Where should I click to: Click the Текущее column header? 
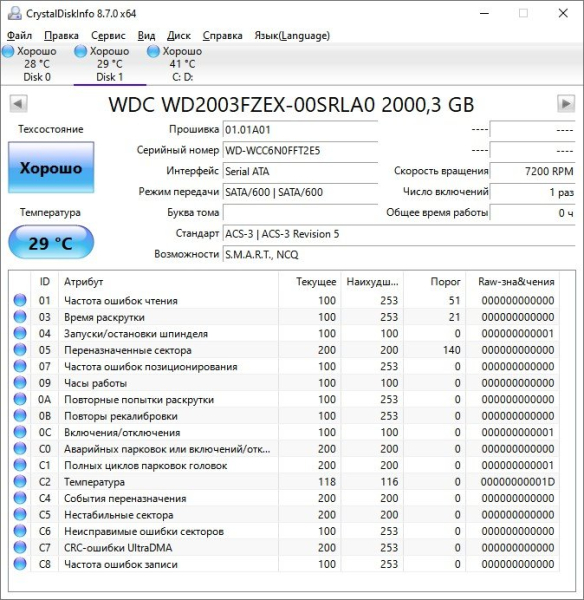(310, 282)
